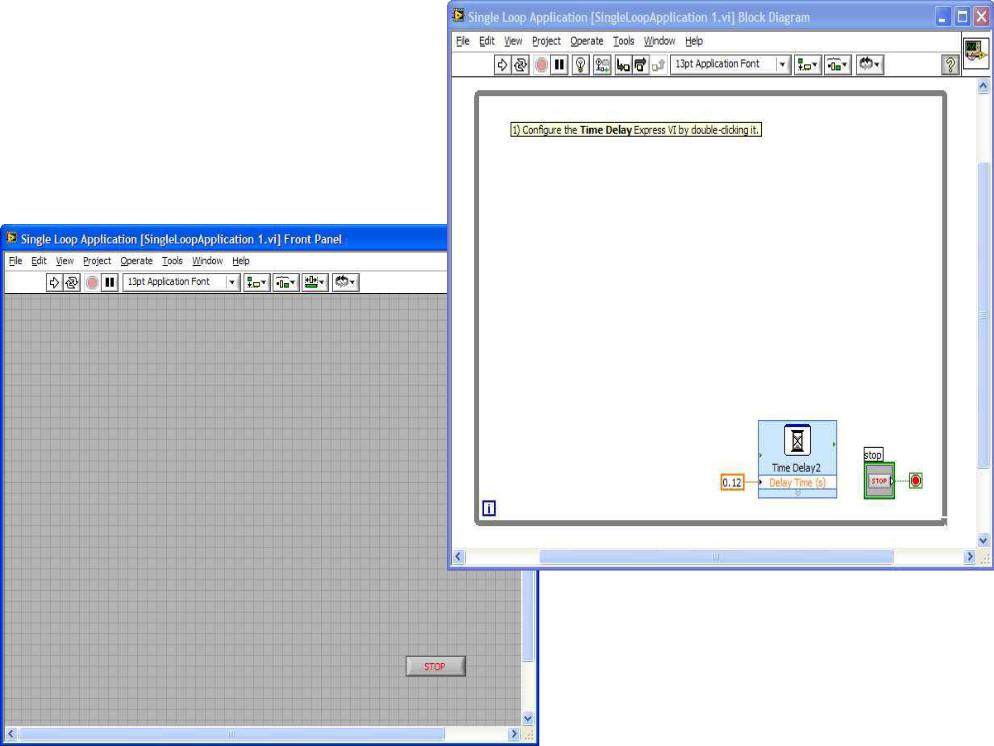Open Project menu in Block Diagram

pyautogui.click(x=546, y=41)
